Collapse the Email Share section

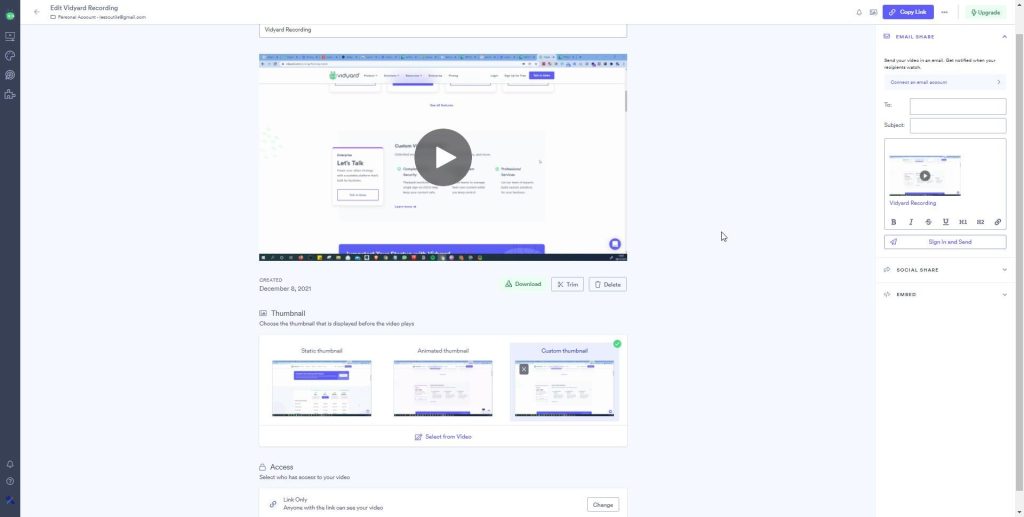click(x=1004, y=37)
